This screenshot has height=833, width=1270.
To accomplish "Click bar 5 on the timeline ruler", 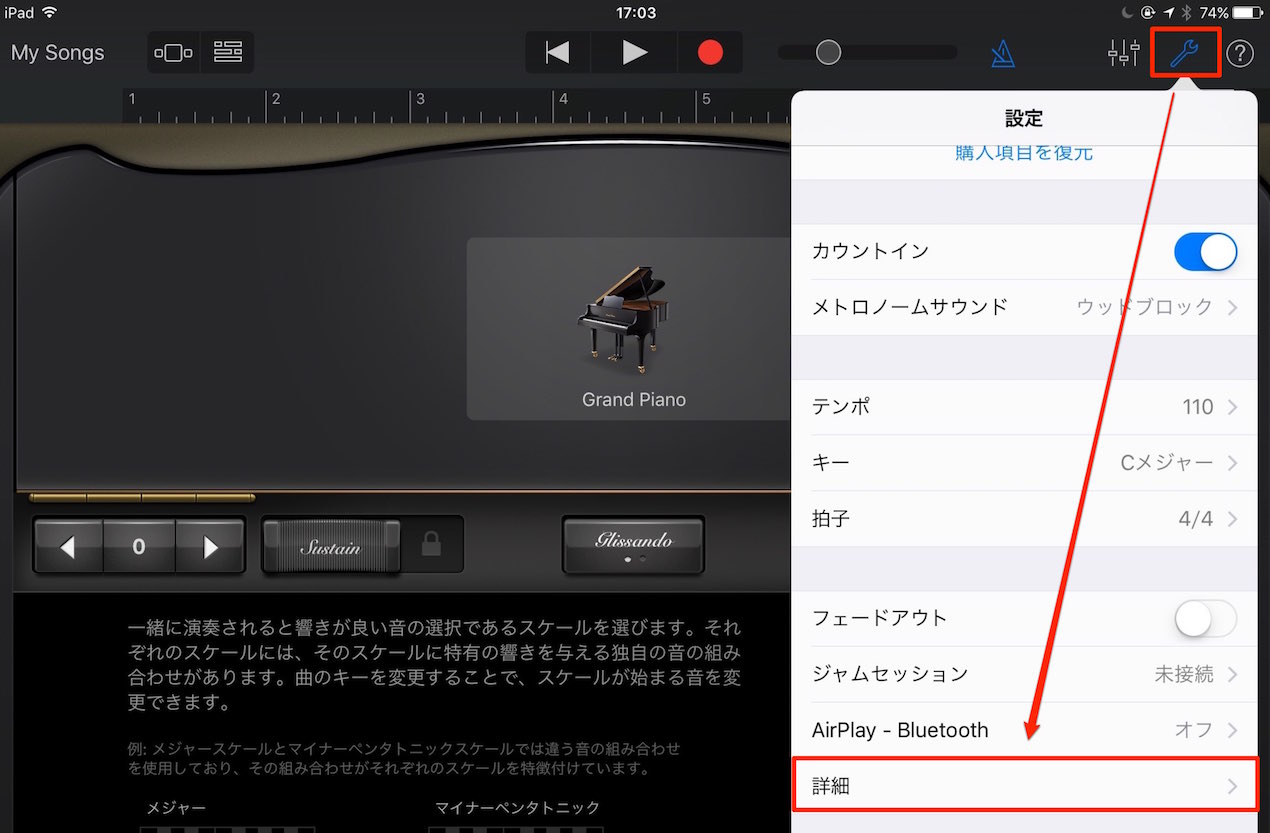I will [x=705, y=100].
